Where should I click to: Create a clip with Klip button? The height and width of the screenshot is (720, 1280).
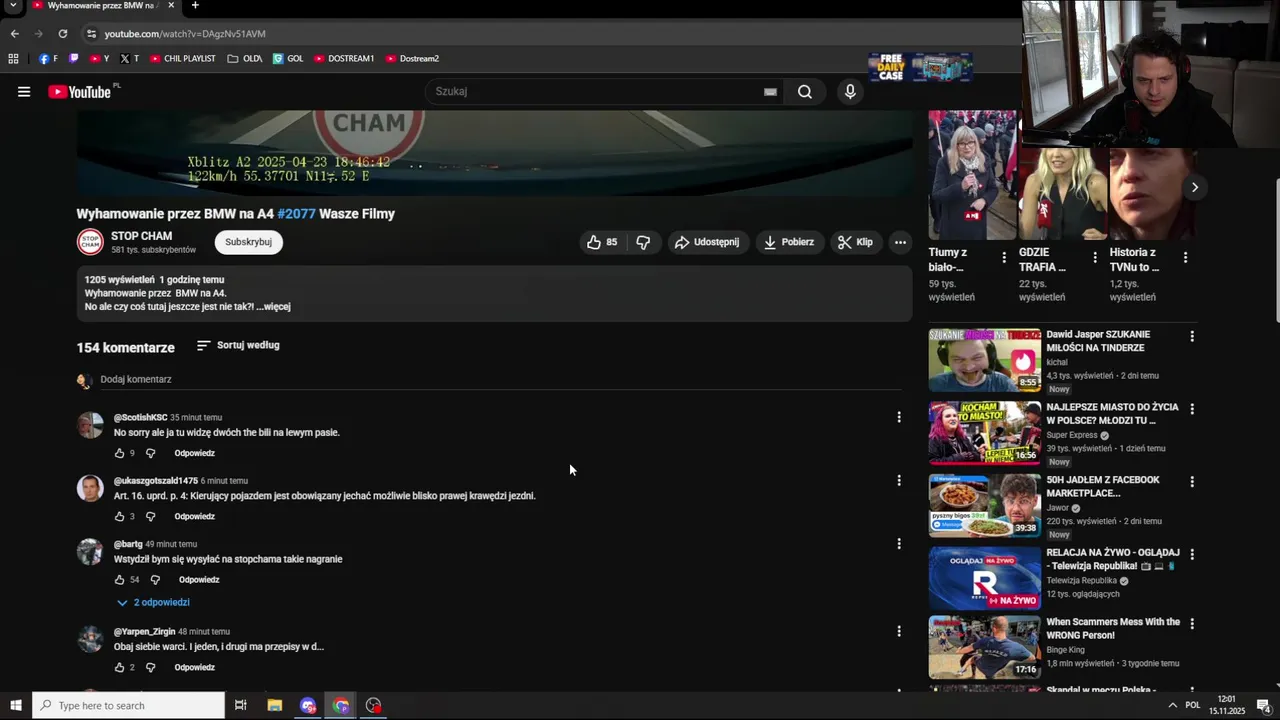pyautogui.click(x=855, y=242)
